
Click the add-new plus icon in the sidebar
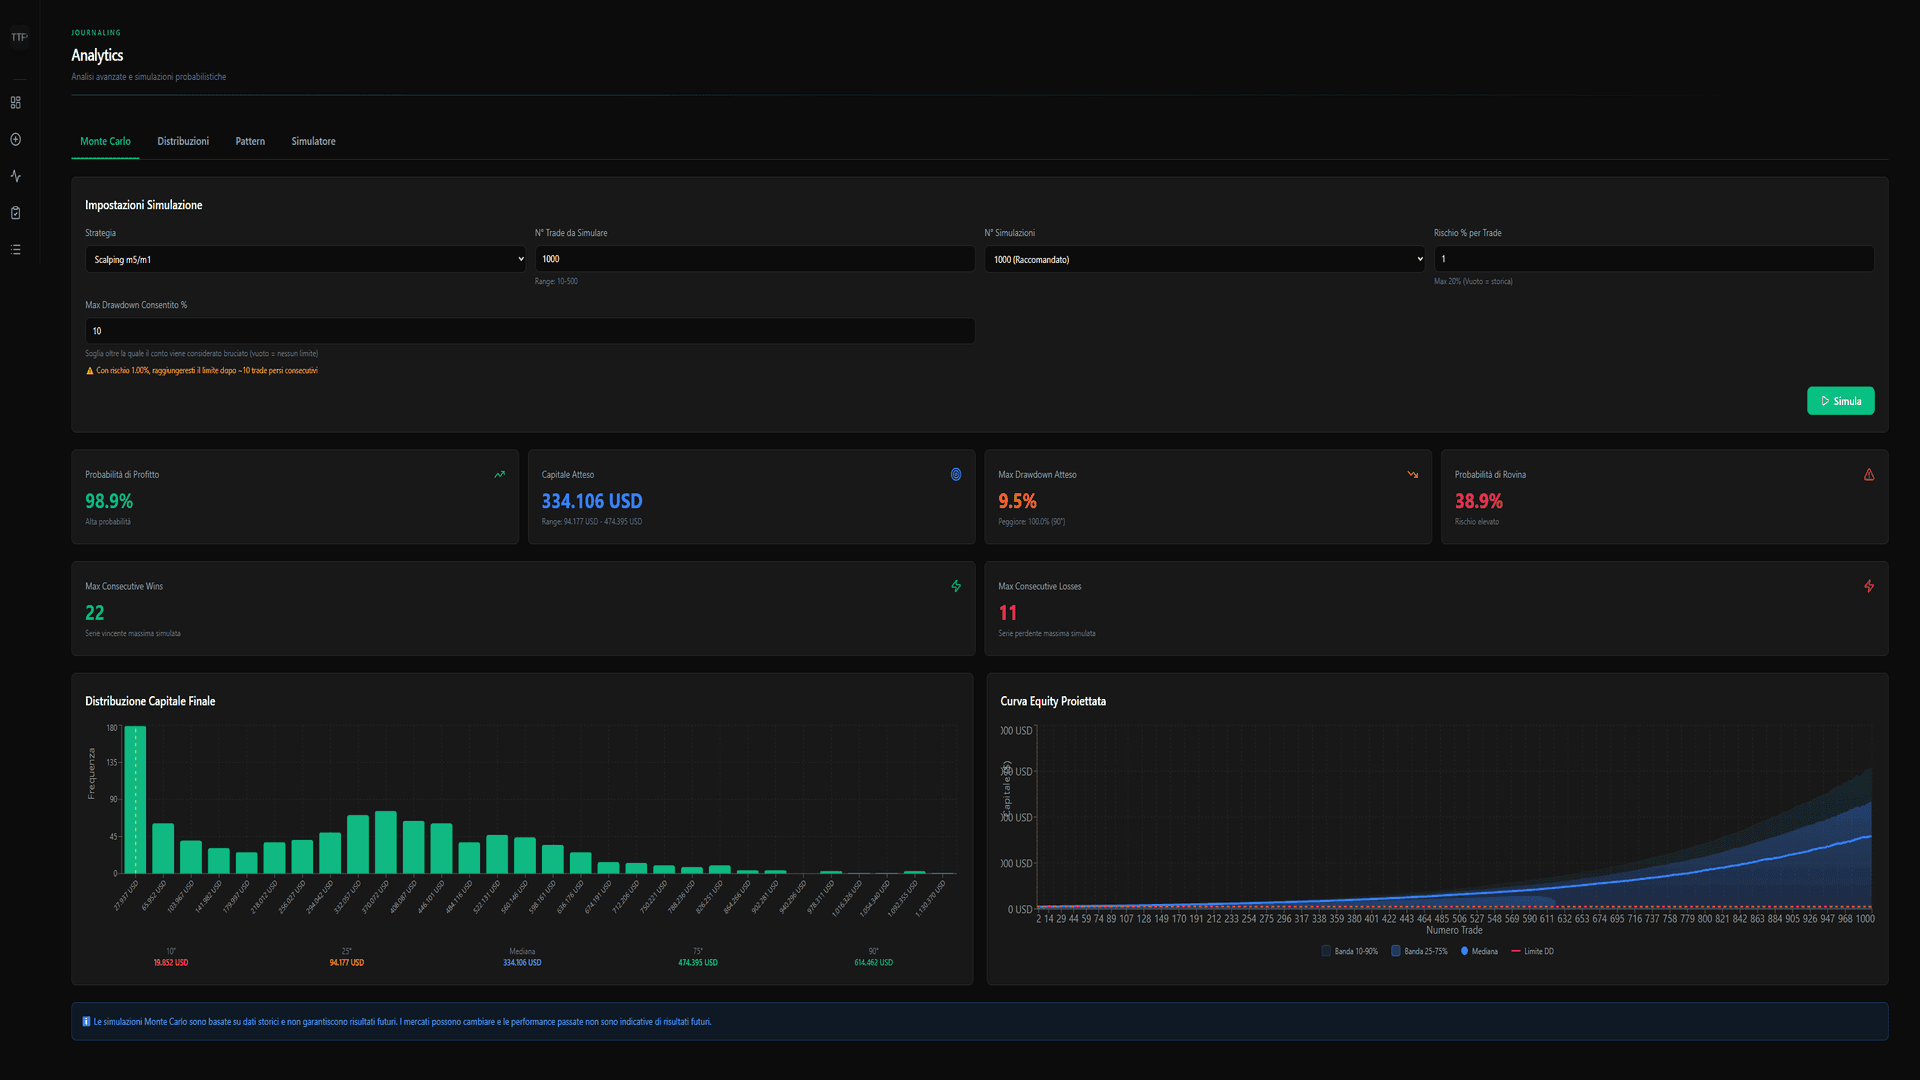click(15, 139)
